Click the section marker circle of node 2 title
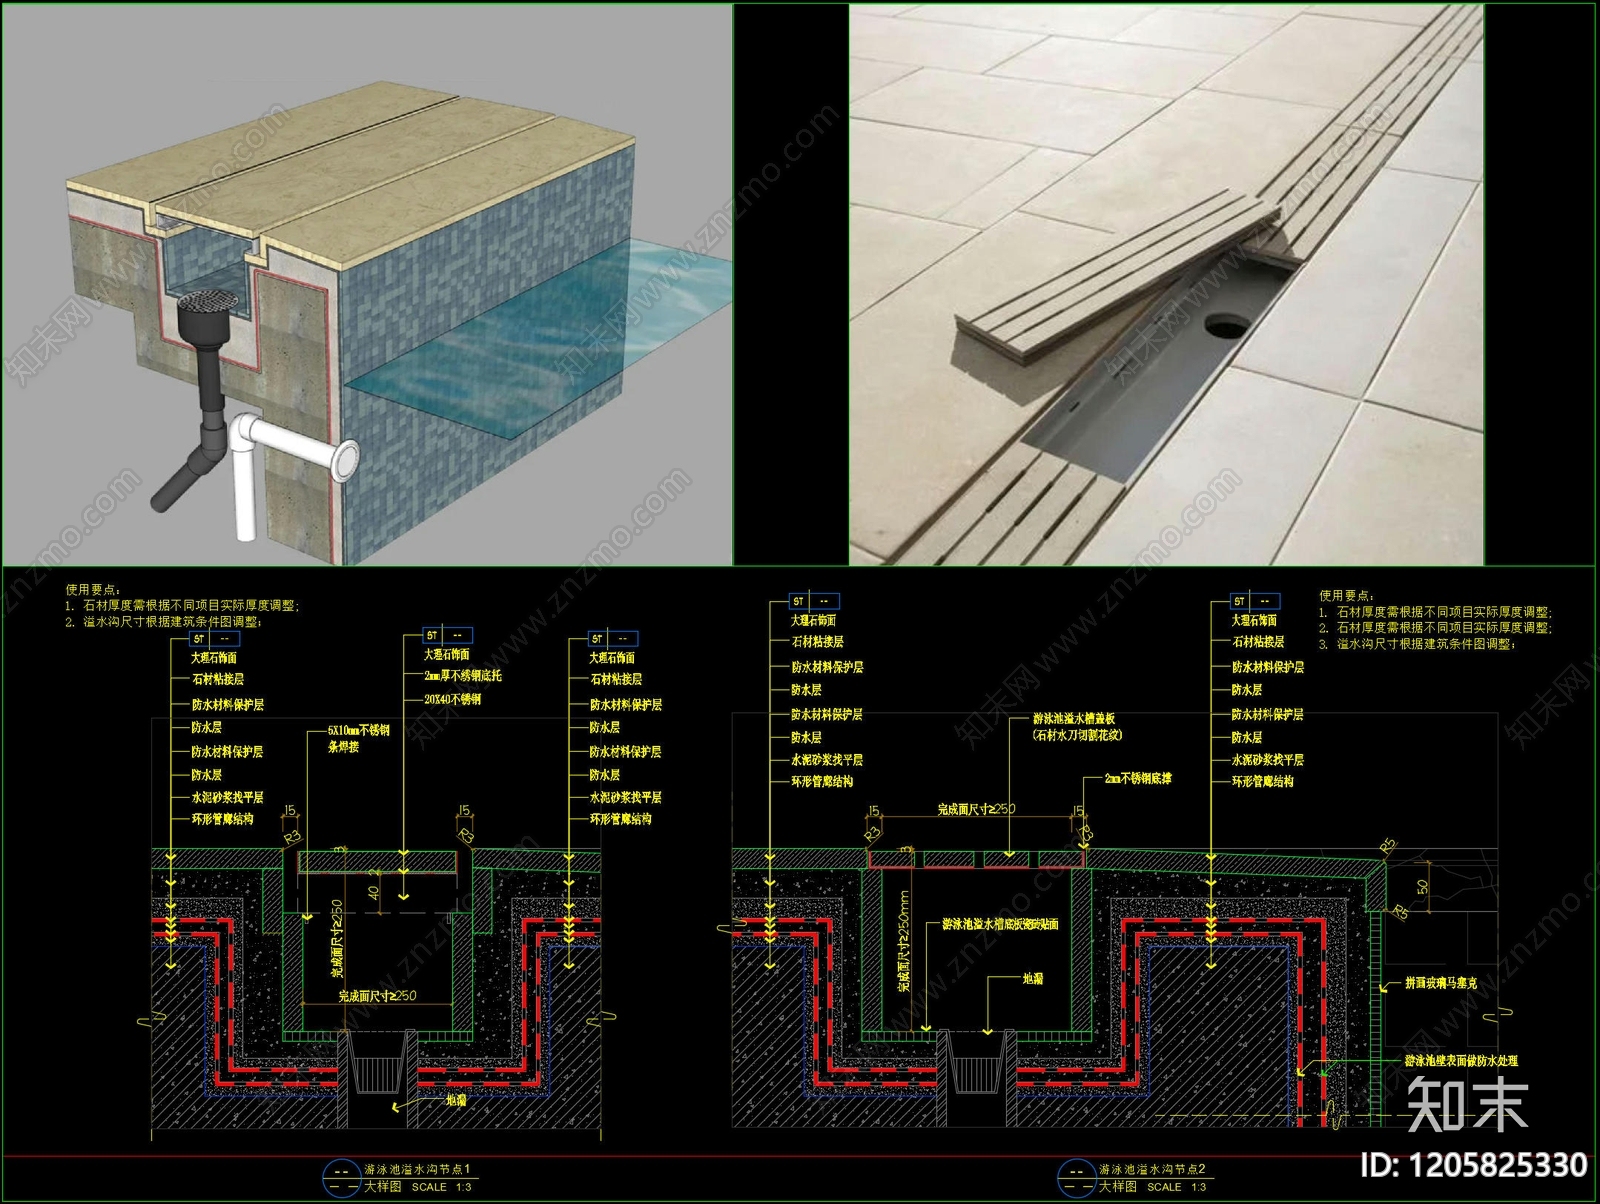The width and height of the screenshot is (1600, 1204). tap(1076, 1177)
